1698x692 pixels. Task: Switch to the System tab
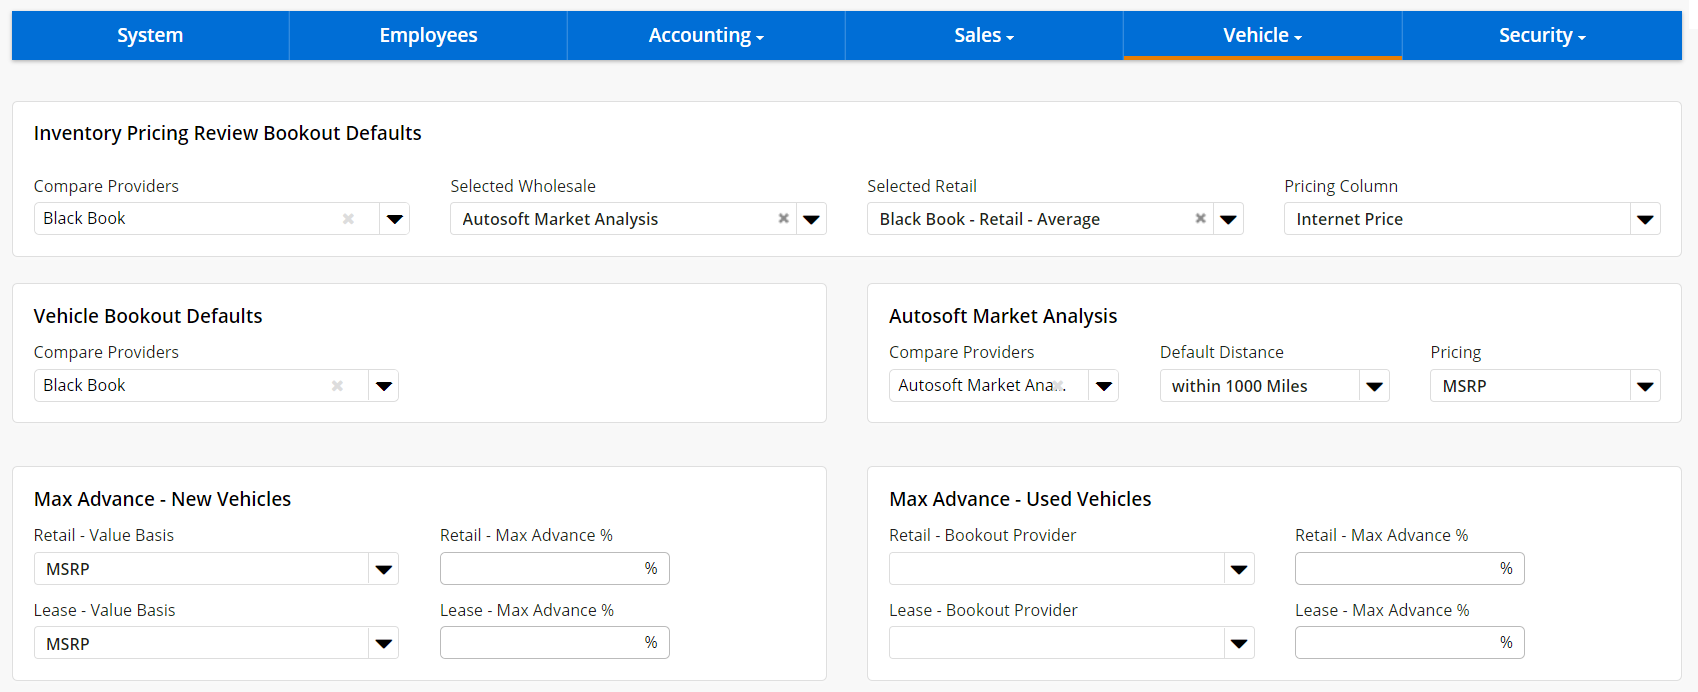150,36
